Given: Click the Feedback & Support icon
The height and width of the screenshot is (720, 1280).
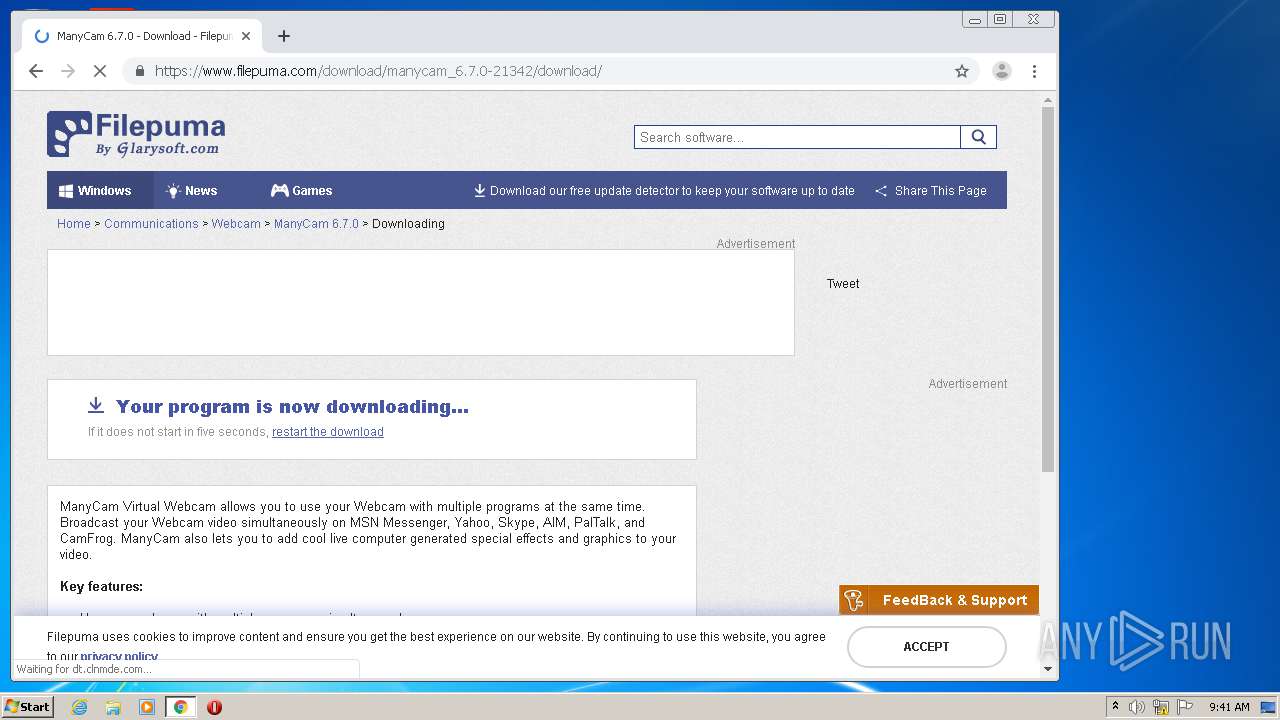Looking at the screenshot, I should point(854,600).
